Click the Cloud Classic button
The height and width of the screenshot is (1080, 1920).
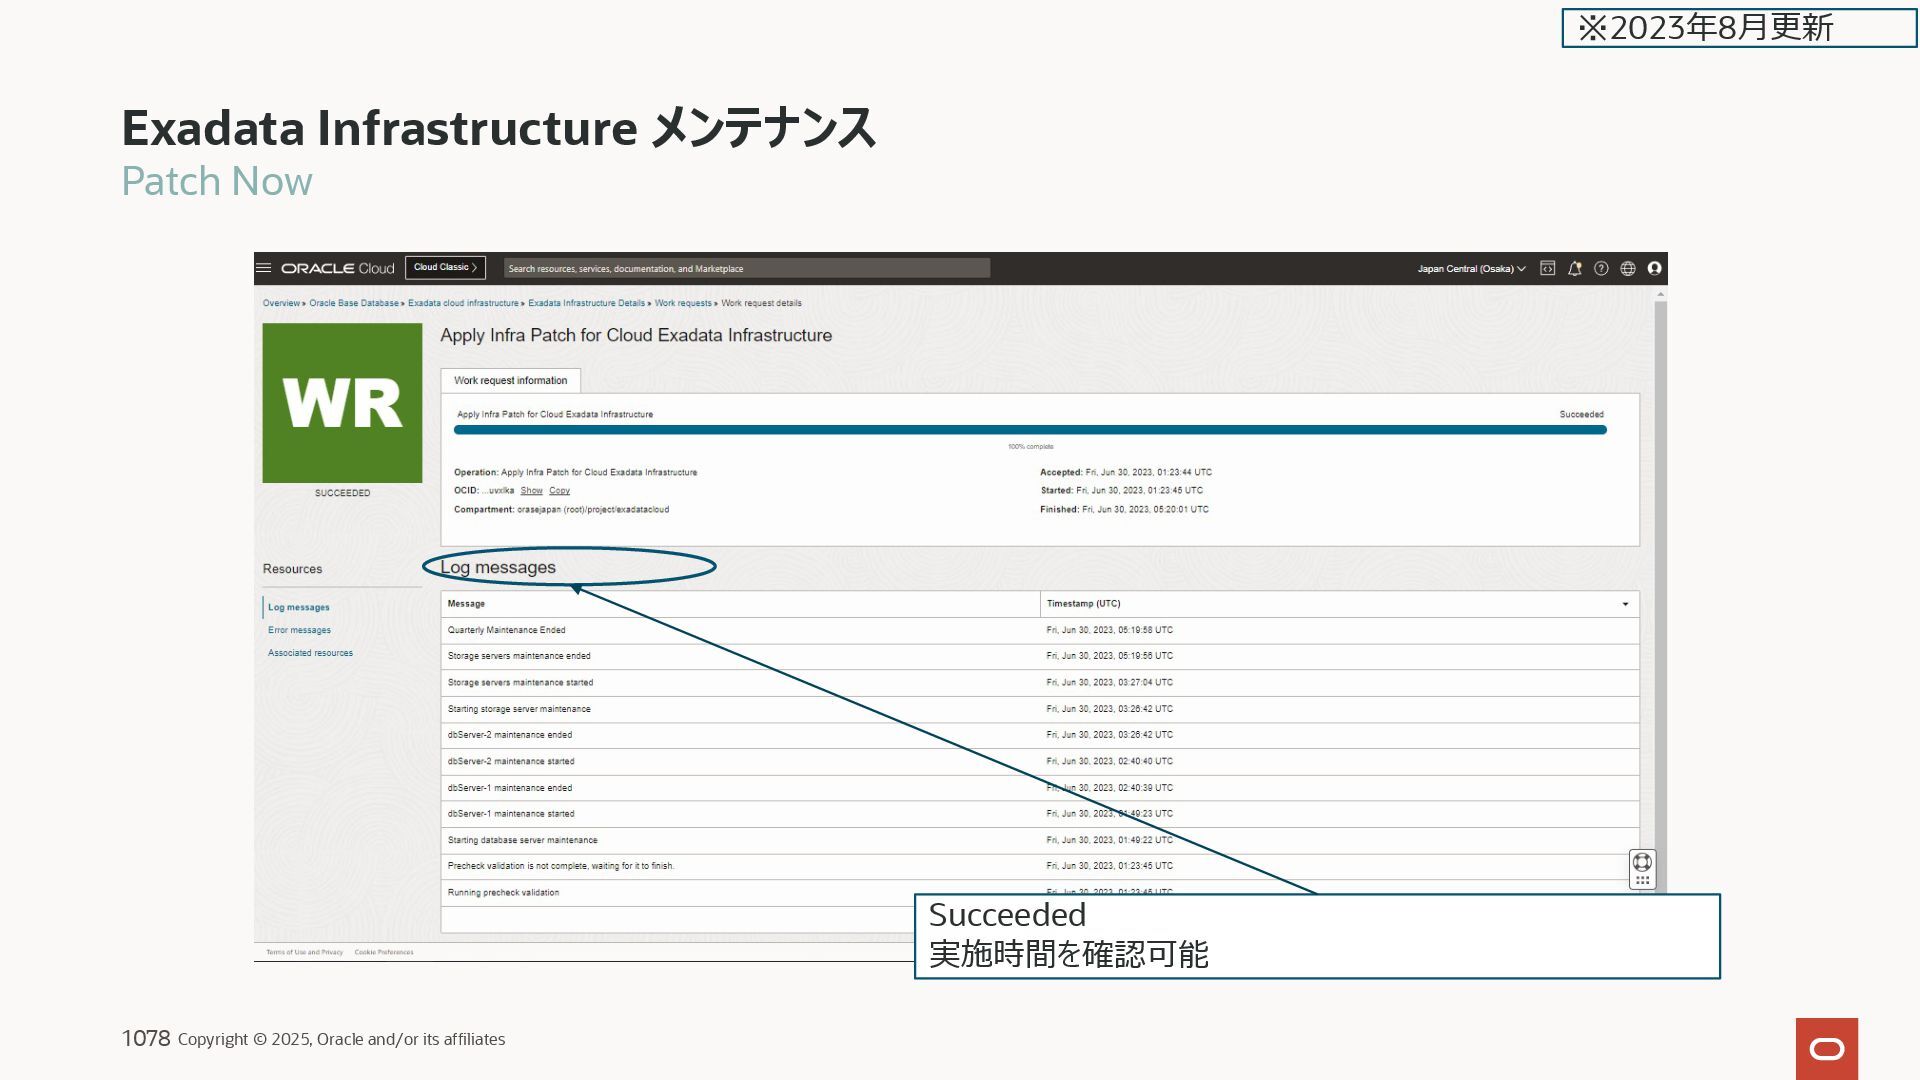[x=445, y=267]
